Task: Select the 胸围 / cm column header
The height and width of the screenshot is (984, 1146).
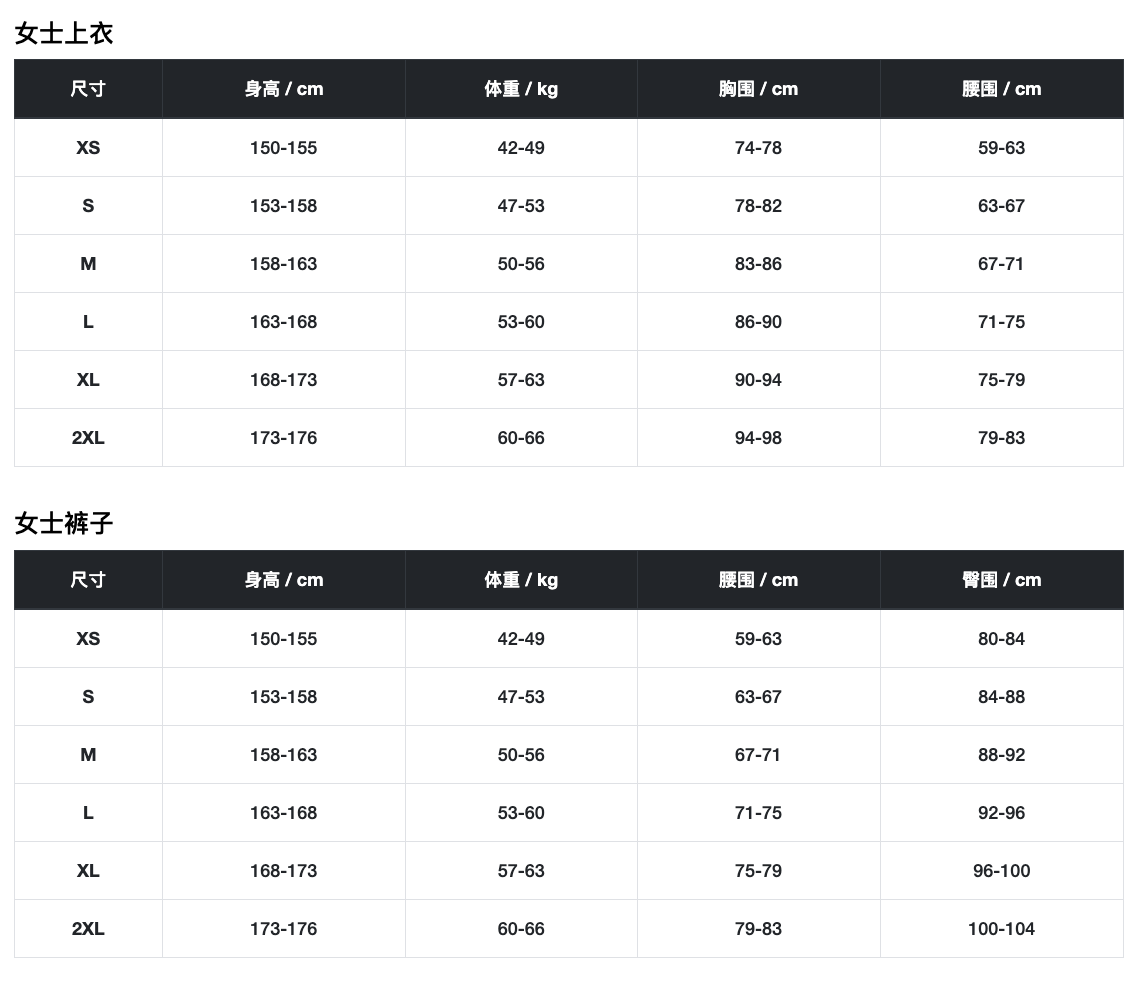Action: coord(758,89)
